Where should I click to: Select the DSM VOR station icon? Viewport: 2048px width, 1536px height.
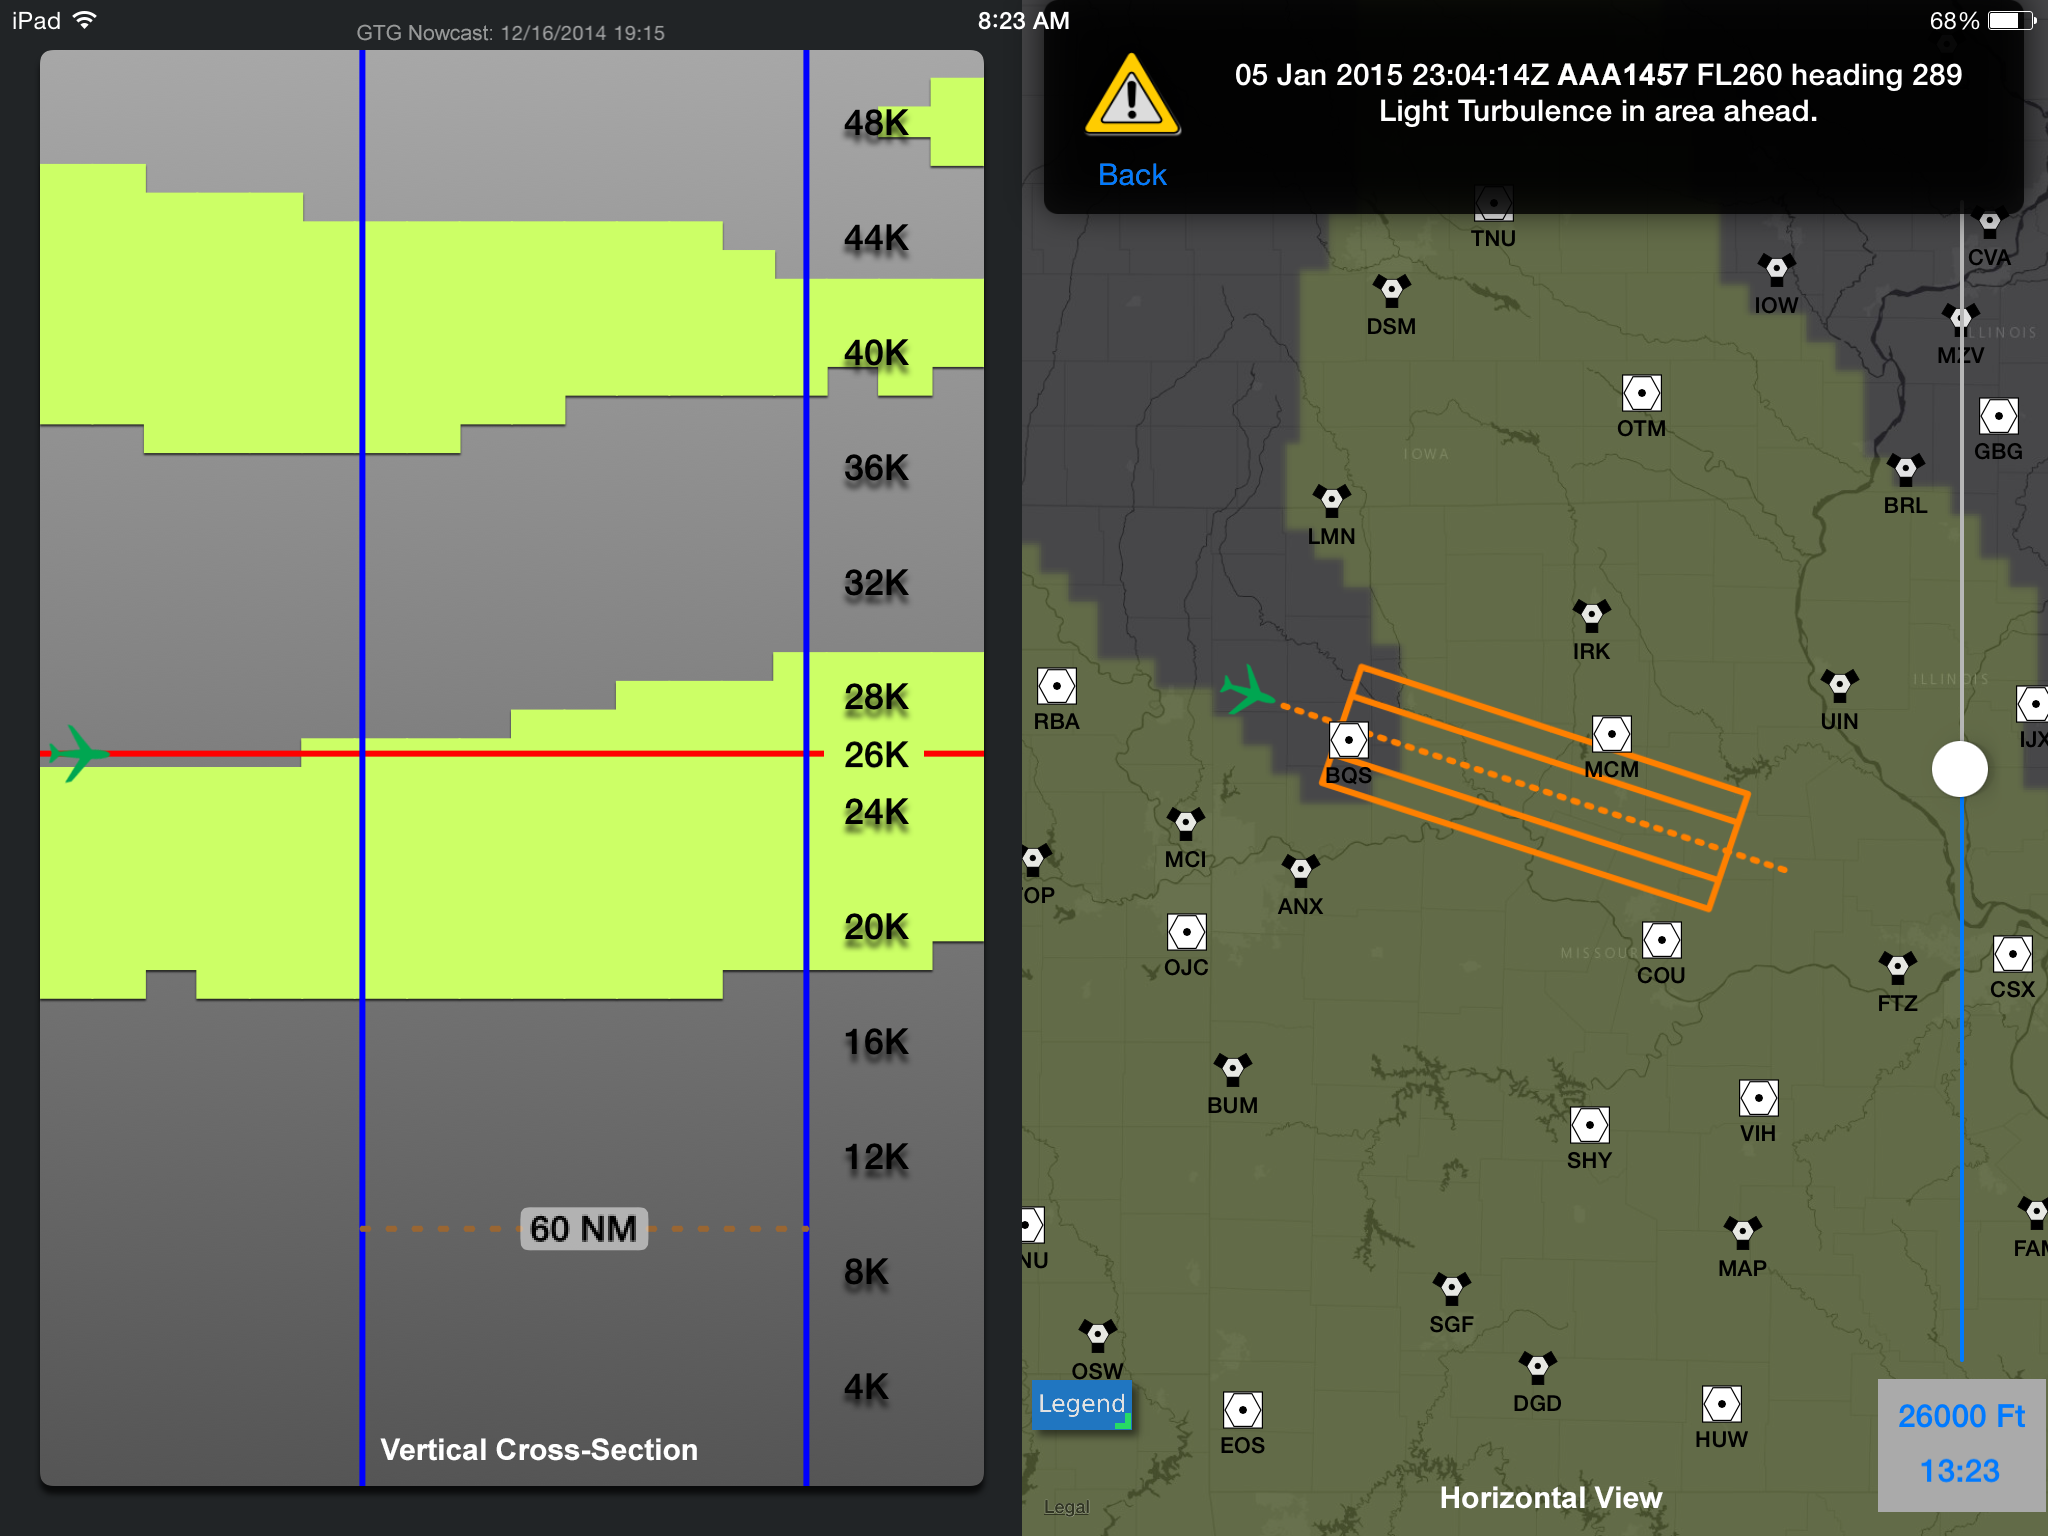pyautogui.click(x=1391, y=290)
